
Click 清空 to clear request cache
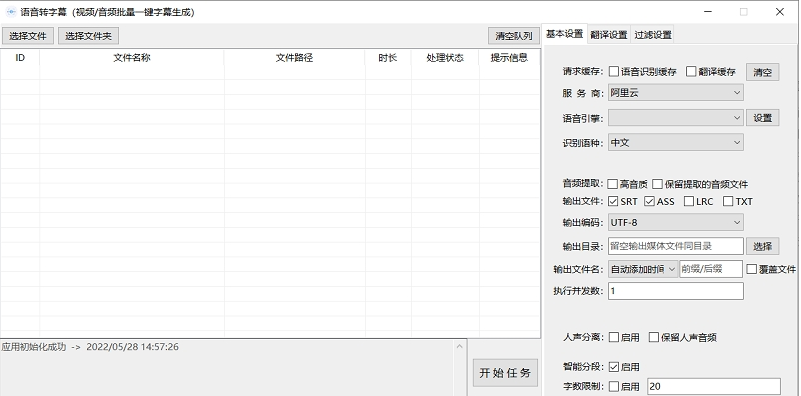tap(762, 72)
